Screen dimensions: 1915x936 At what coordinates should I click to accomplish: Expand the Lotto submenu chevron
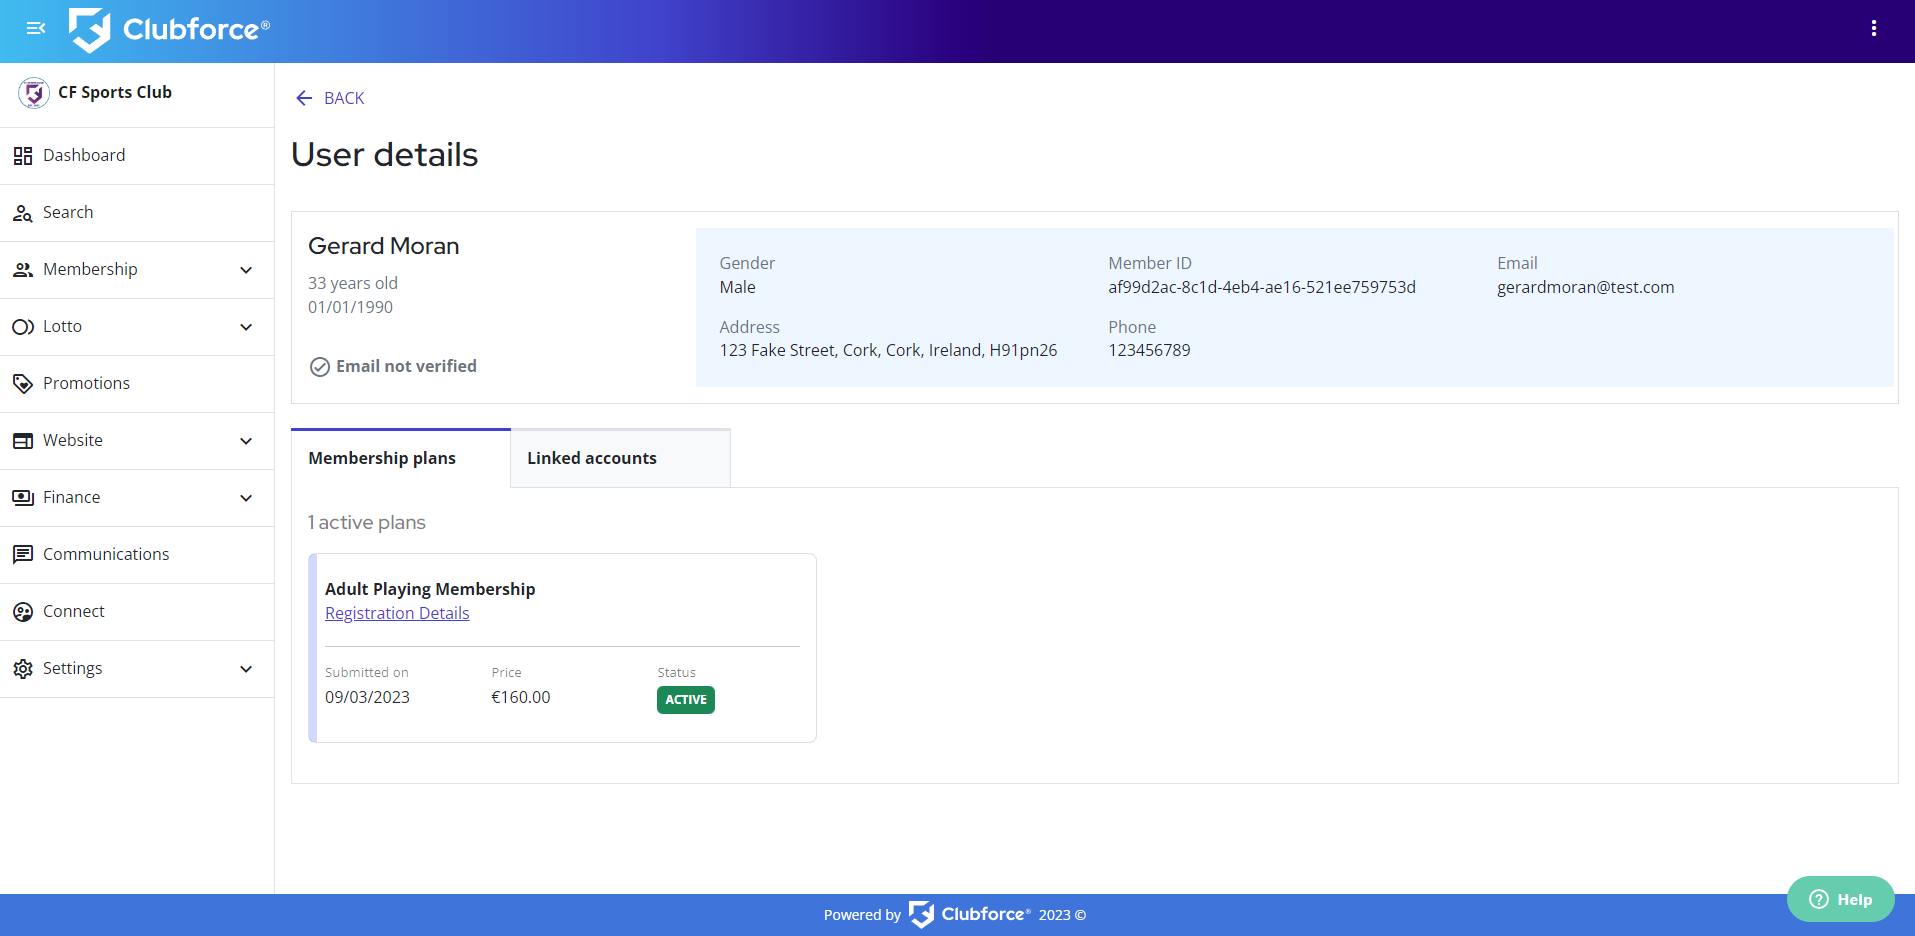246,327
